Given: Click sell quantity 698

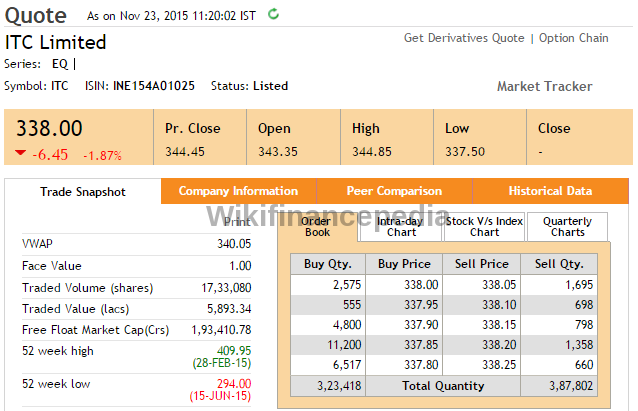Looking at the screenshot, I should tap(584, 305).
